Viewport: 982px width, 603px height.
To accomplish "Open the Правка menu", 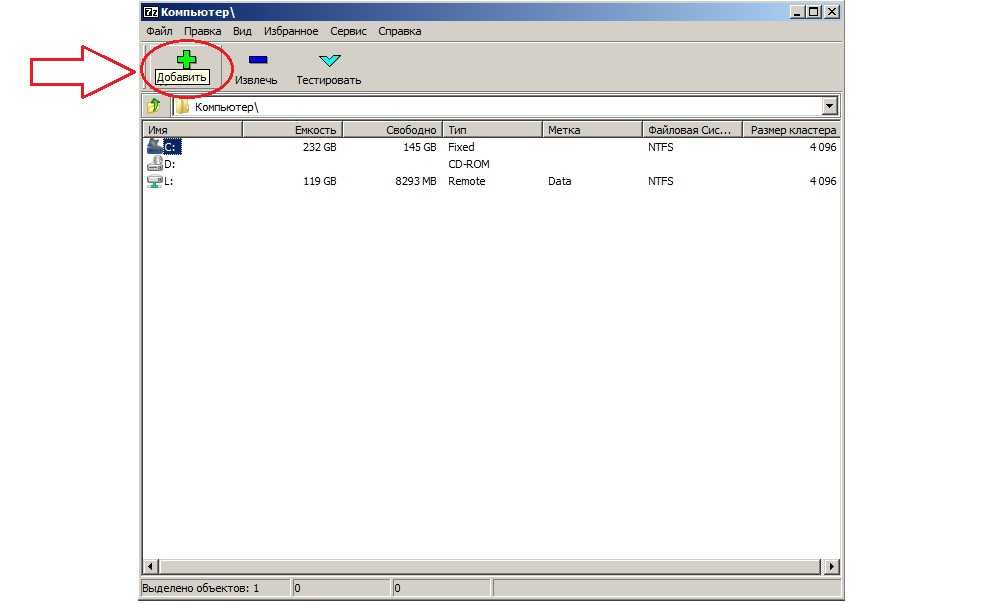I will click(x=202, y=31).
